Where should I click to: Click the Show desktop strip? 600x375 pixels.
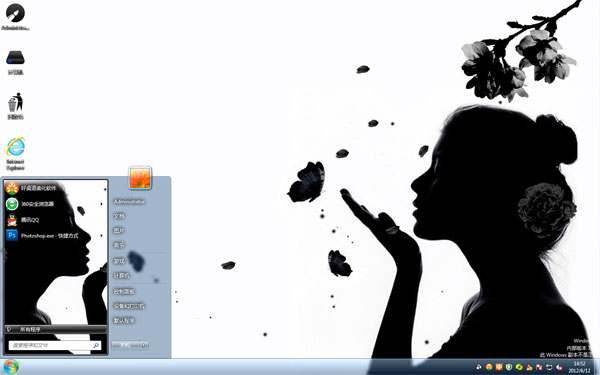pos(597,367)
